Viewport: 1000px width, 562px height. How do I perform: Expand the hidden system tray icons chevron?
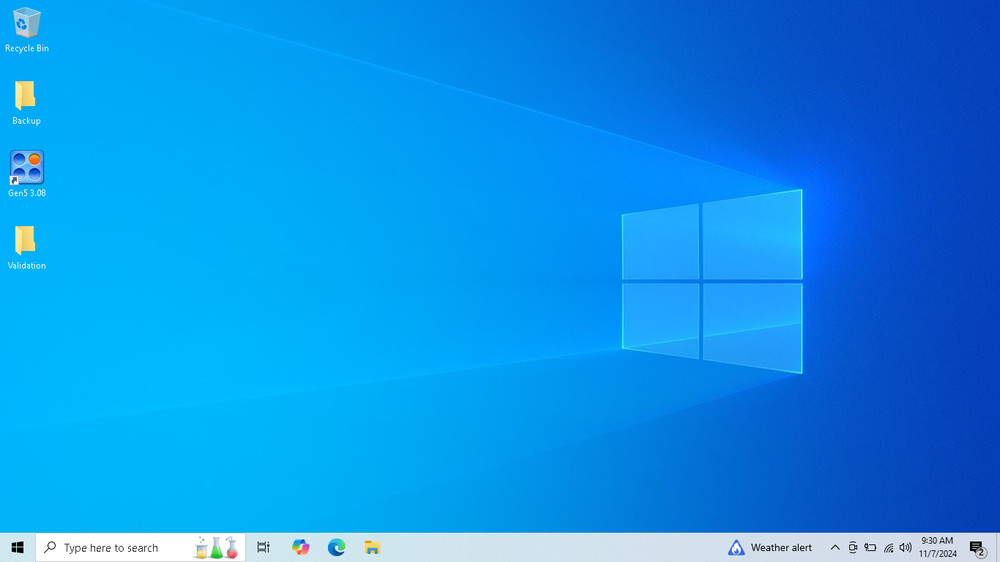[x=835, y=547]
